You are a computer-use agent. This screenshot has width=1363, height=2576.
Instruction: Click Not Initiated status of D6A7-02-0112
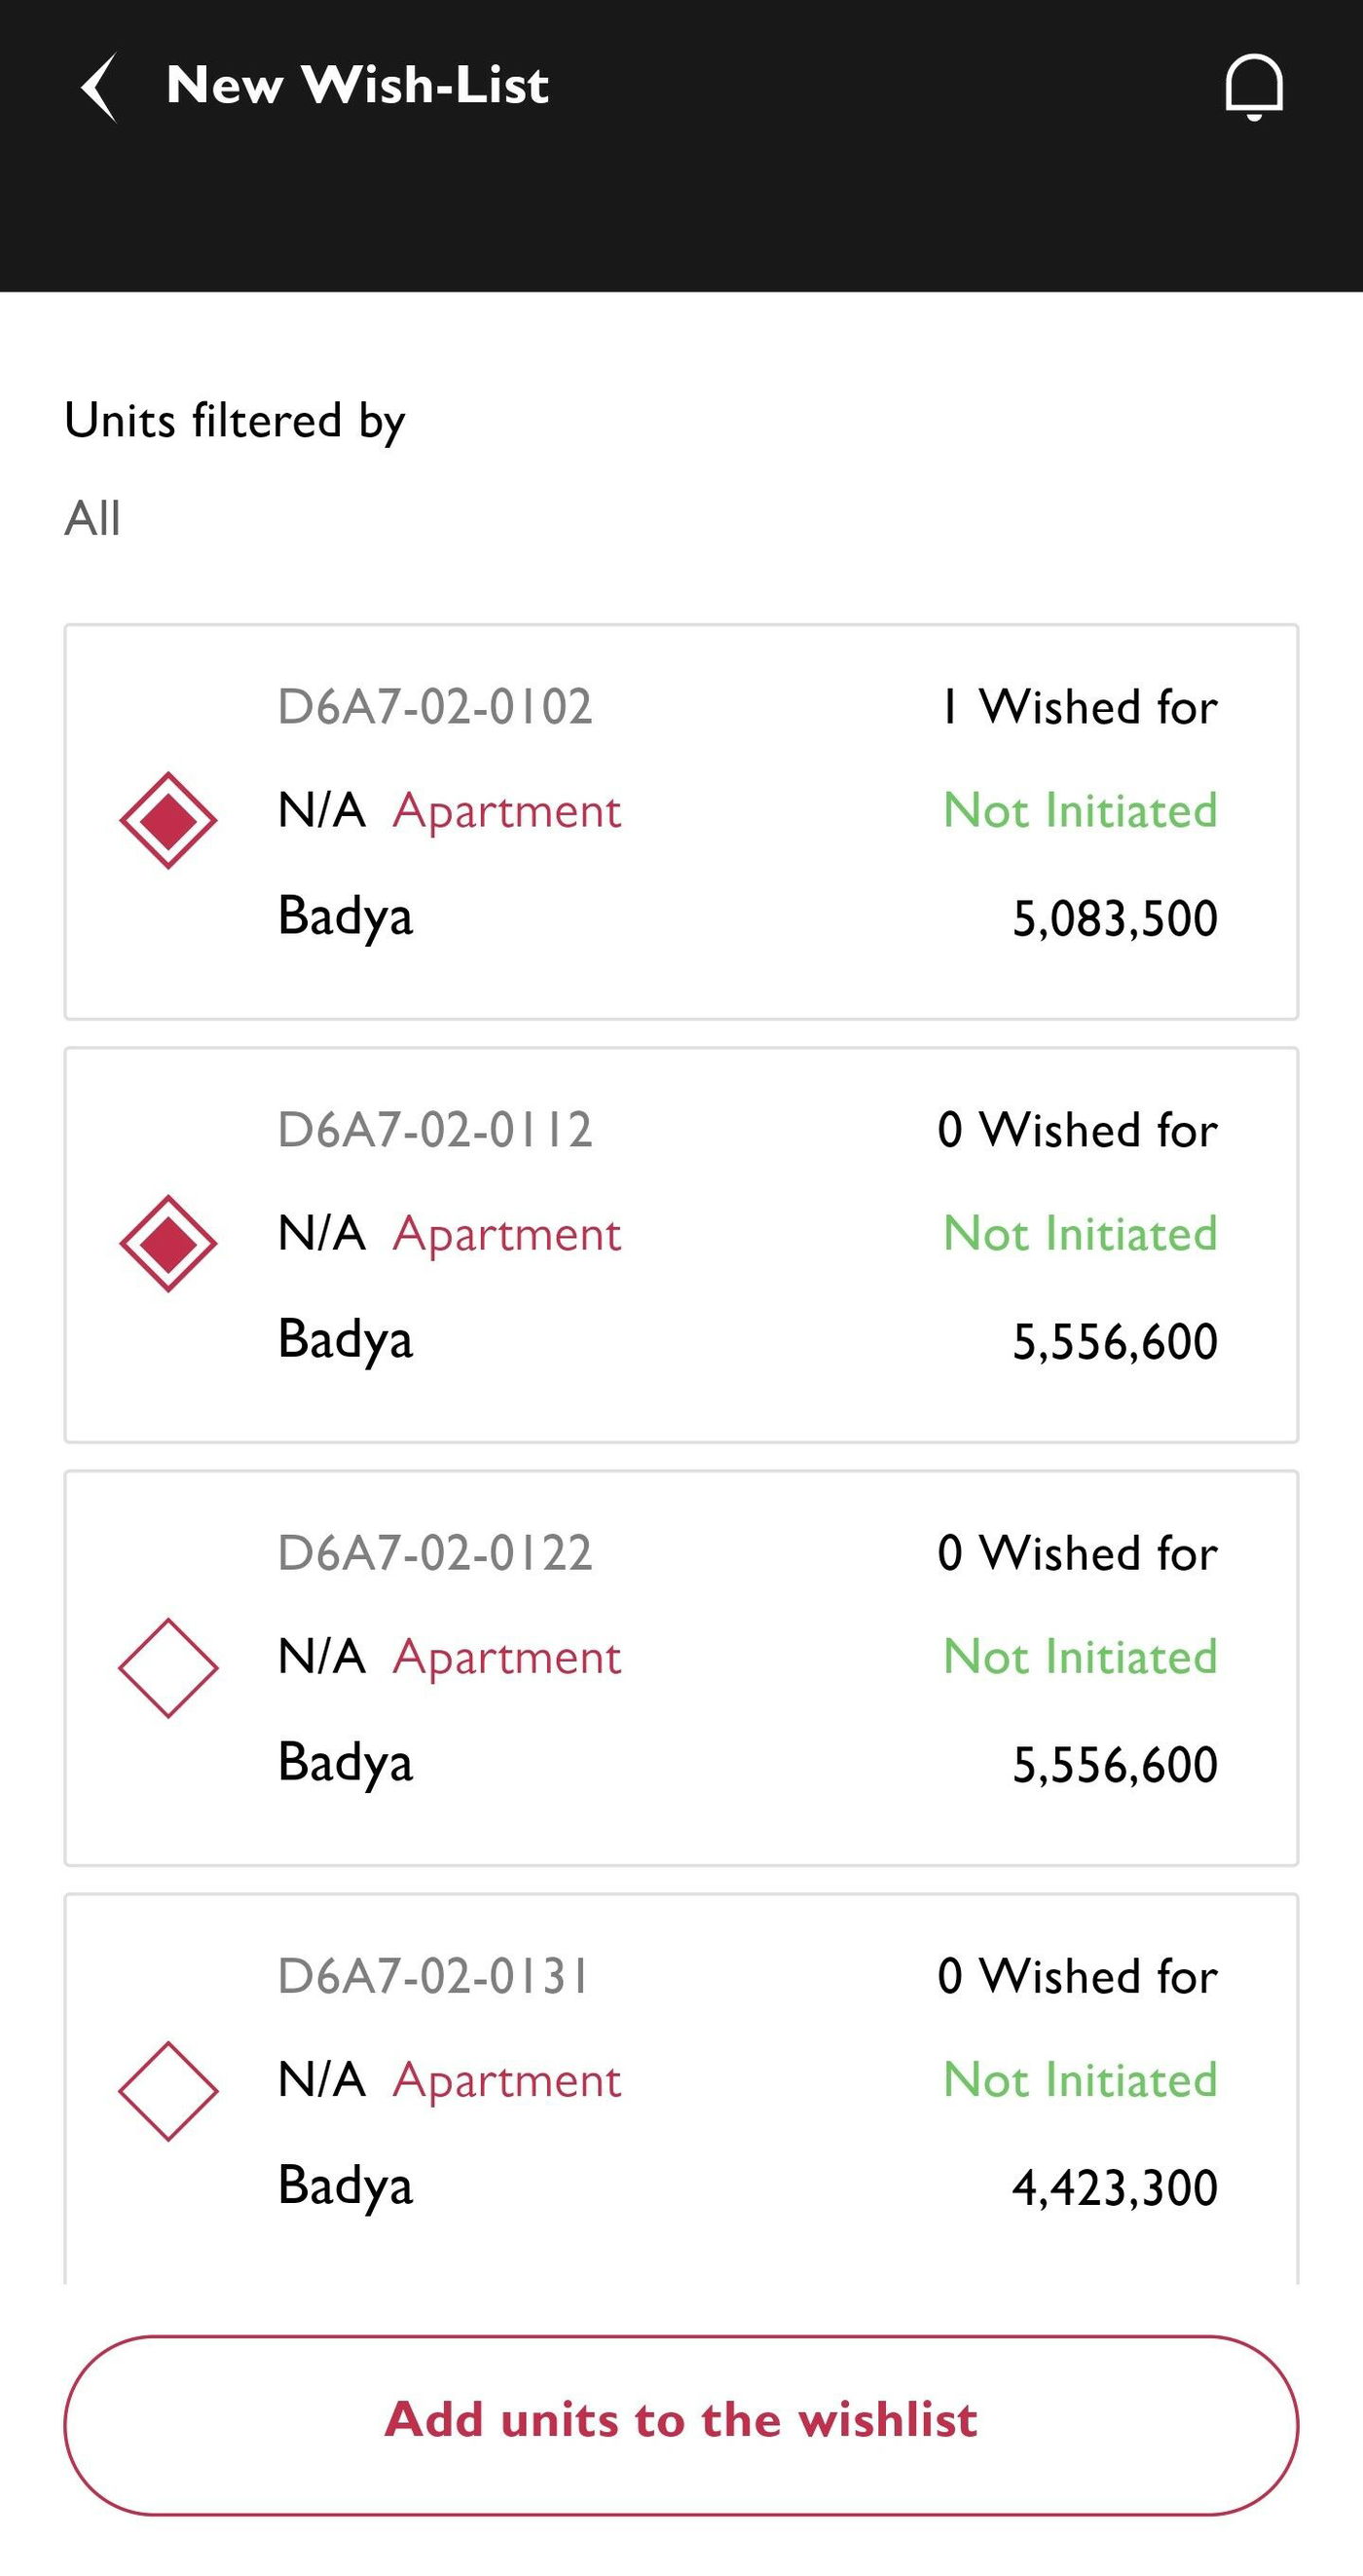(x=1080, y=1233)
